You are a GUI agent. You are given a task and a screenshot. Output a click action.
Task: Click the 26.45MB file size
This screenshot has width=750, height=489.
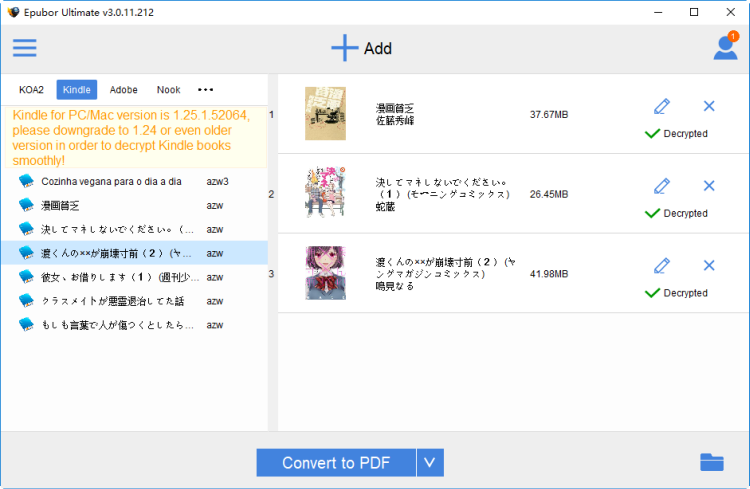point(549,194)
